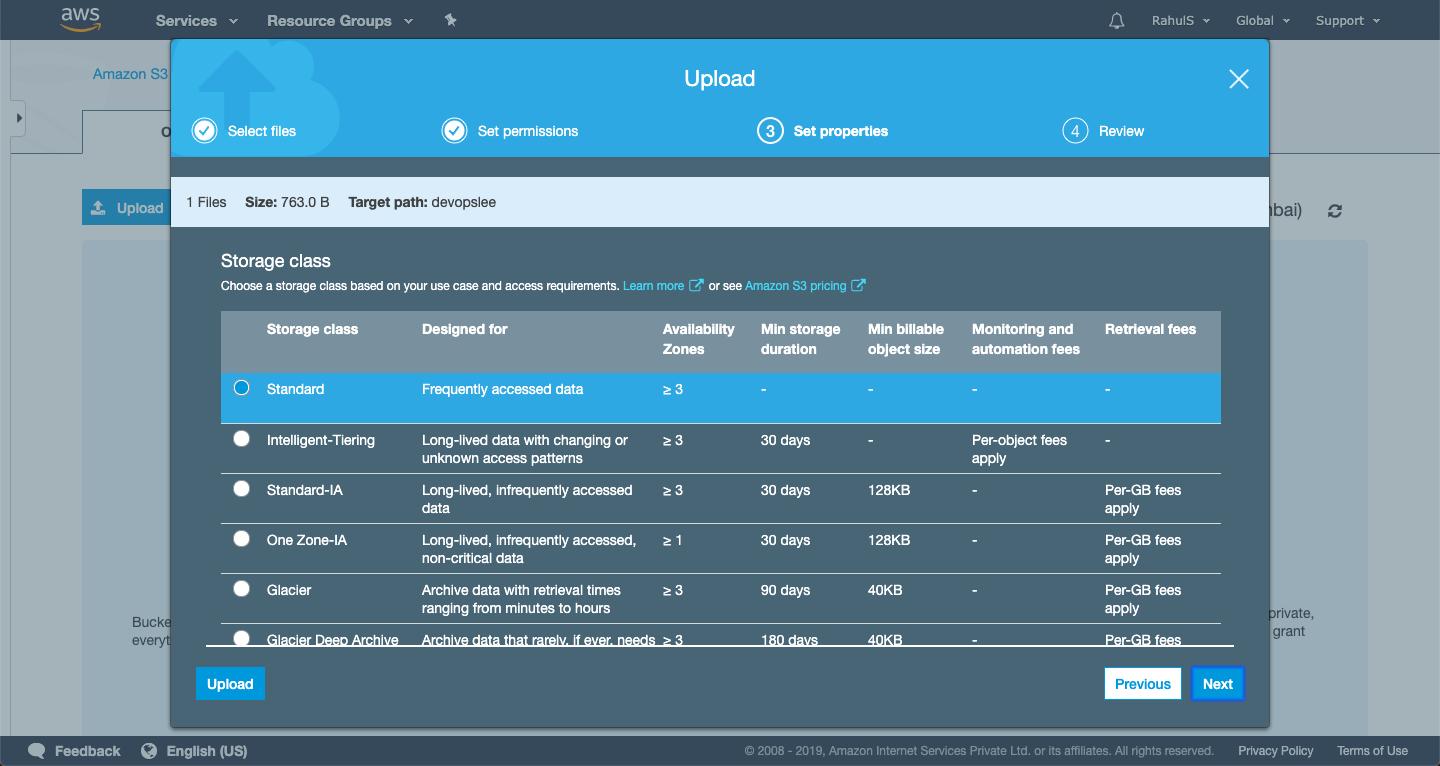
Task: Expand the Services dropdown menu
Action: pyautogui.click(x=196, y=21)
